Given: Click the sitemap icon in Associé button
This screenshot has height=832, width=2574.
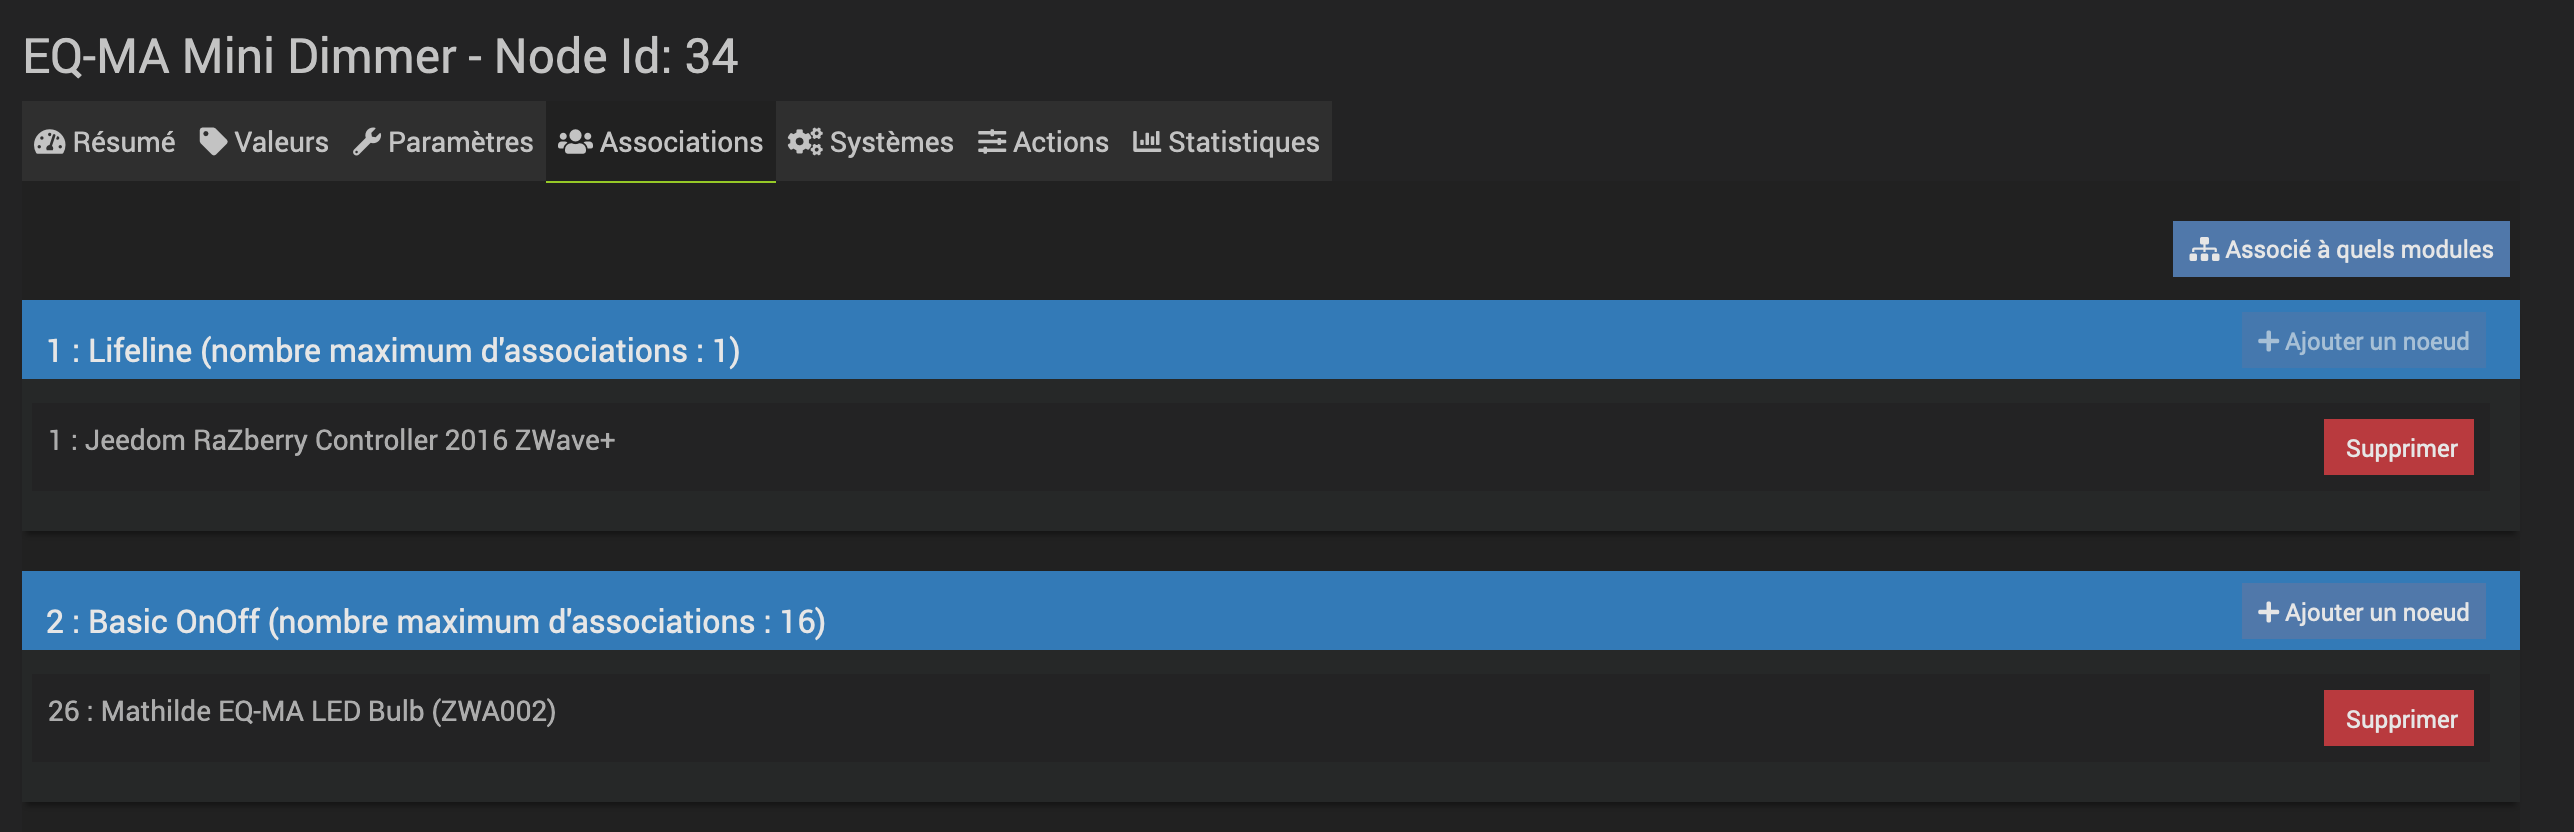Looking at the screenshot, I should 2204,250.
